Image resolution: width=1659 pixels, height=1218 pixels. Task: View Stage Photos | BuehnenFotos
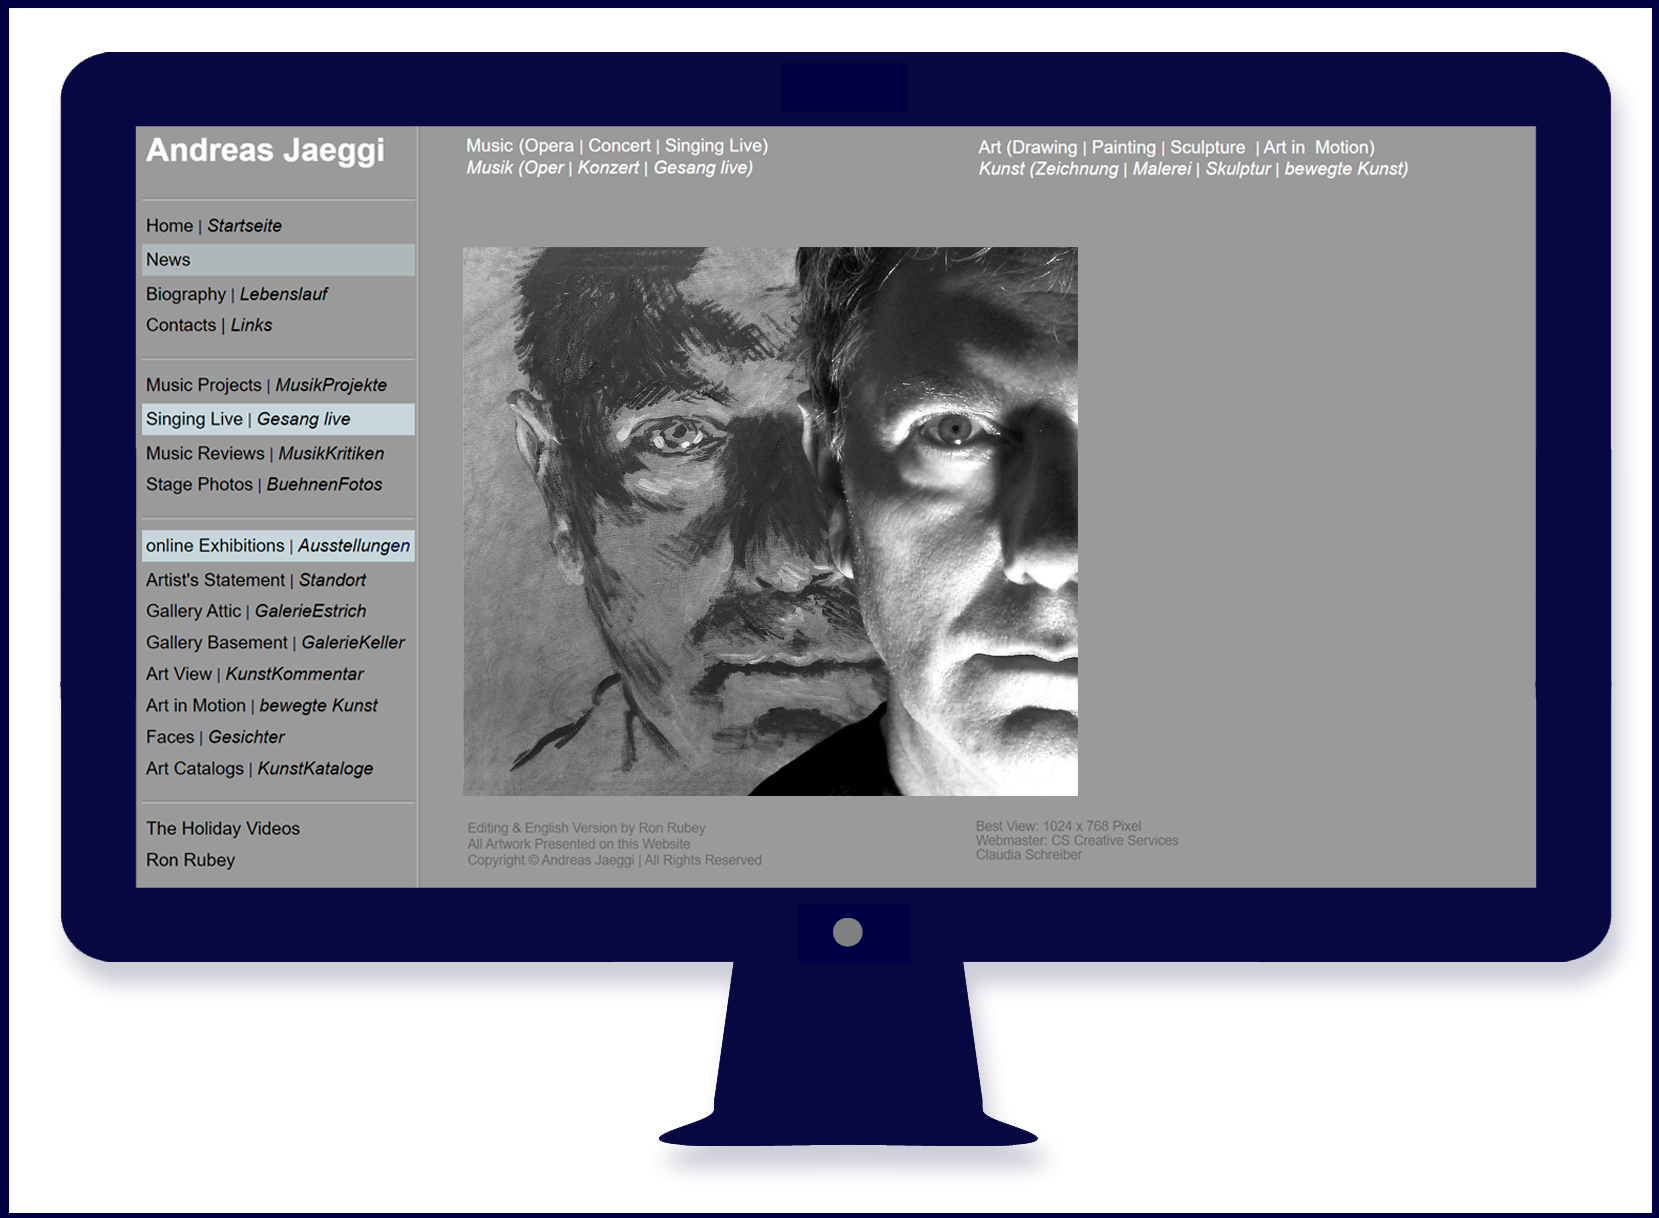point(264,484)
